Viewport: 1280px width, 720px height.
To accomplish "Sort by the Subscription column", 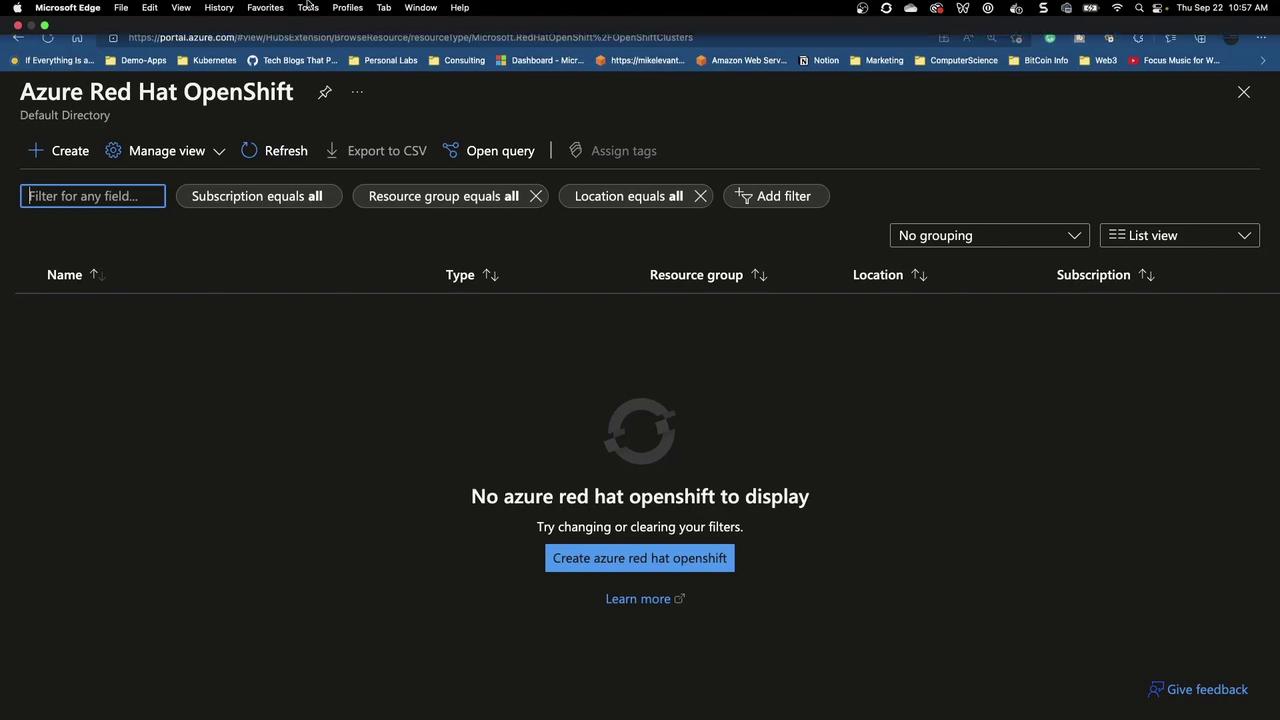I will (x=1105, y=275).
